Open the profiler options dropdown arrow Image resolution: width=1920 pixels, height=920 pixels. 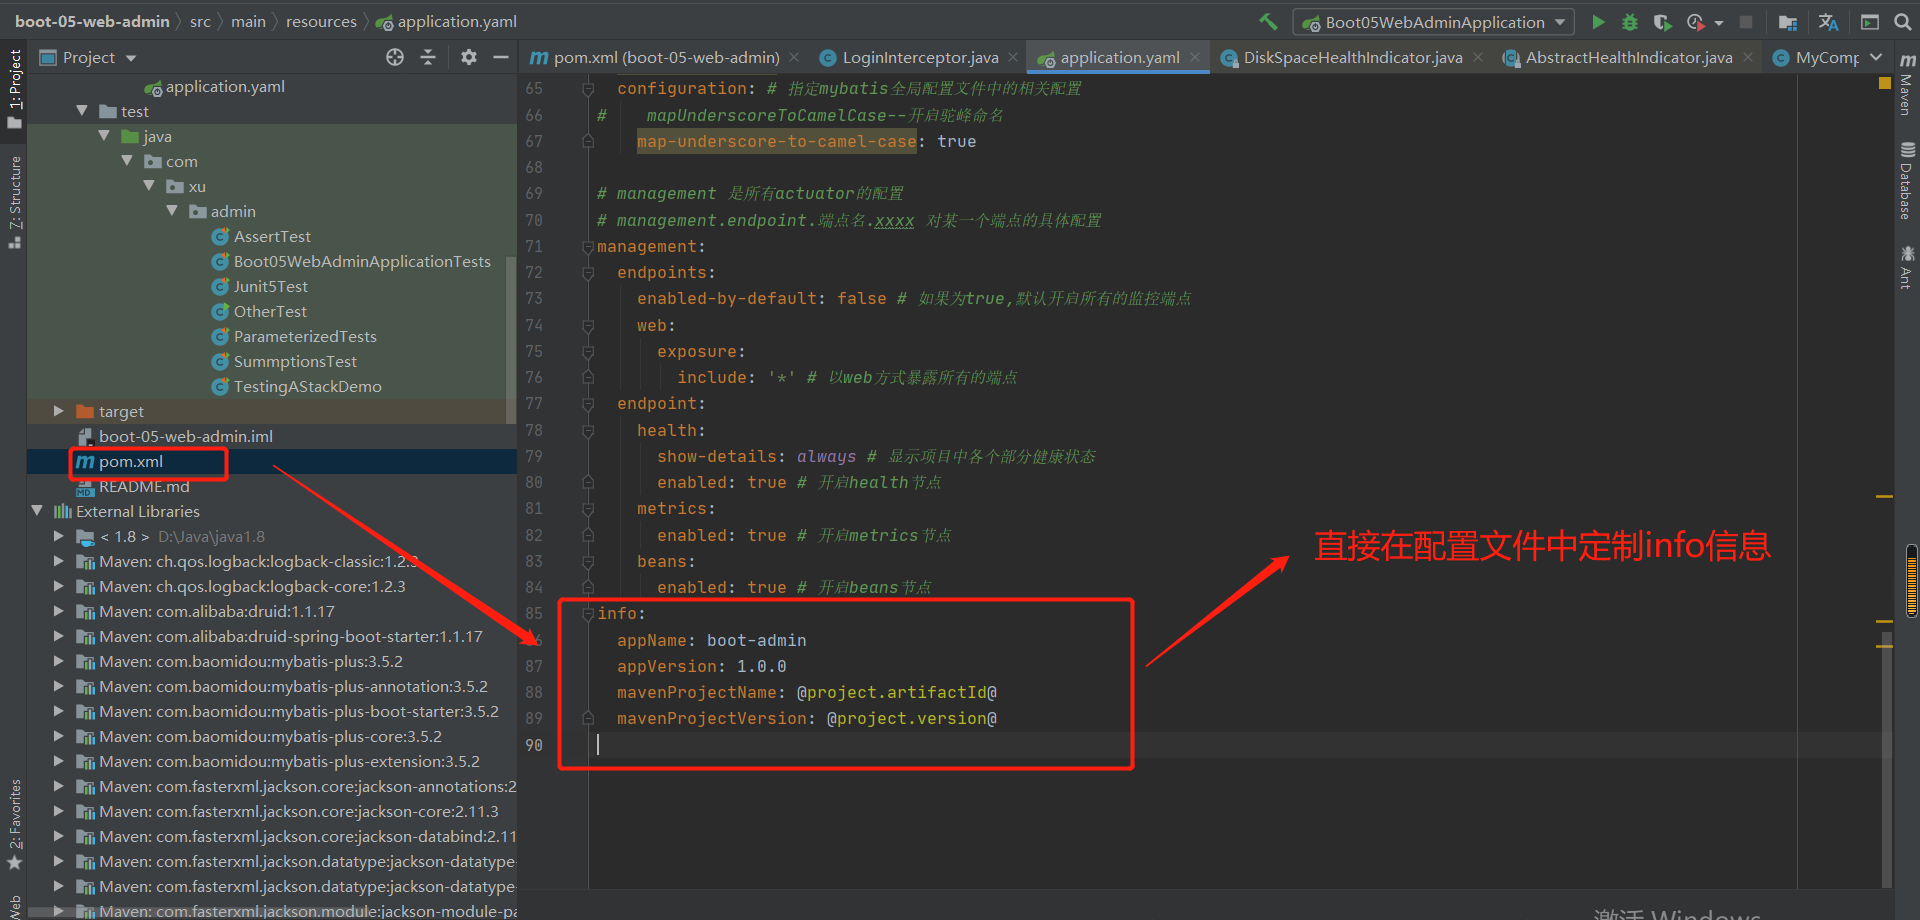pos(1719,23)
